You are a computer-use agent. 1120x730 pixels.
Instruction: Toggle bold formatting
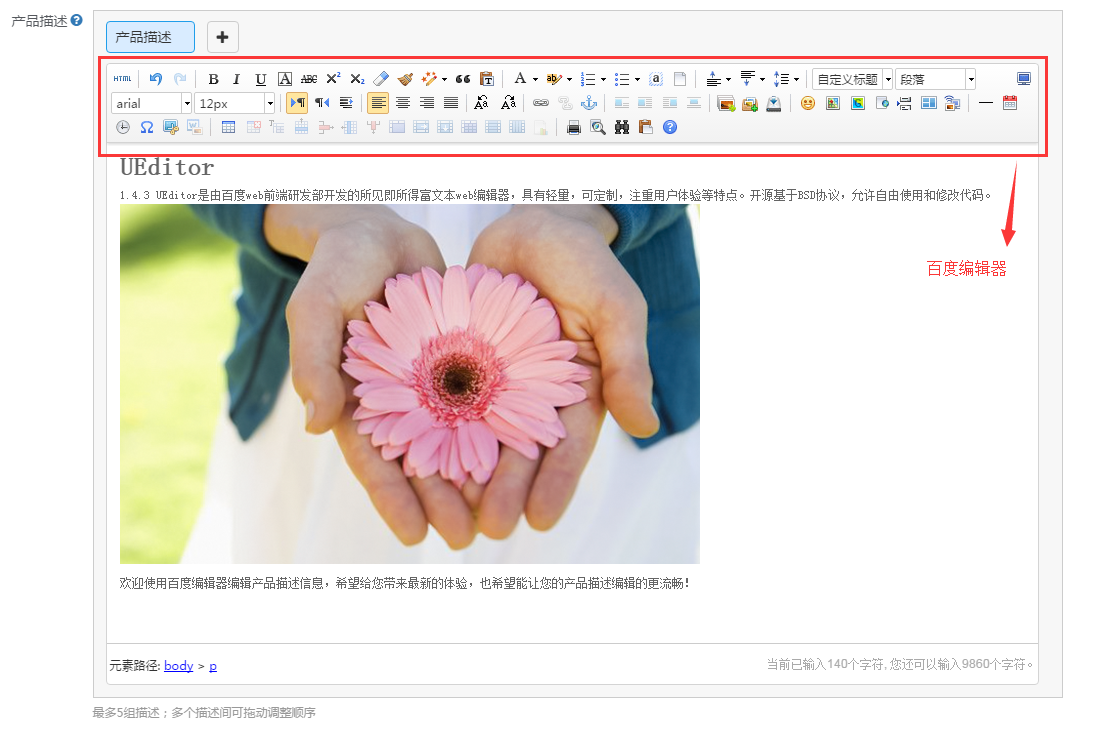click(x=213, y=79)
